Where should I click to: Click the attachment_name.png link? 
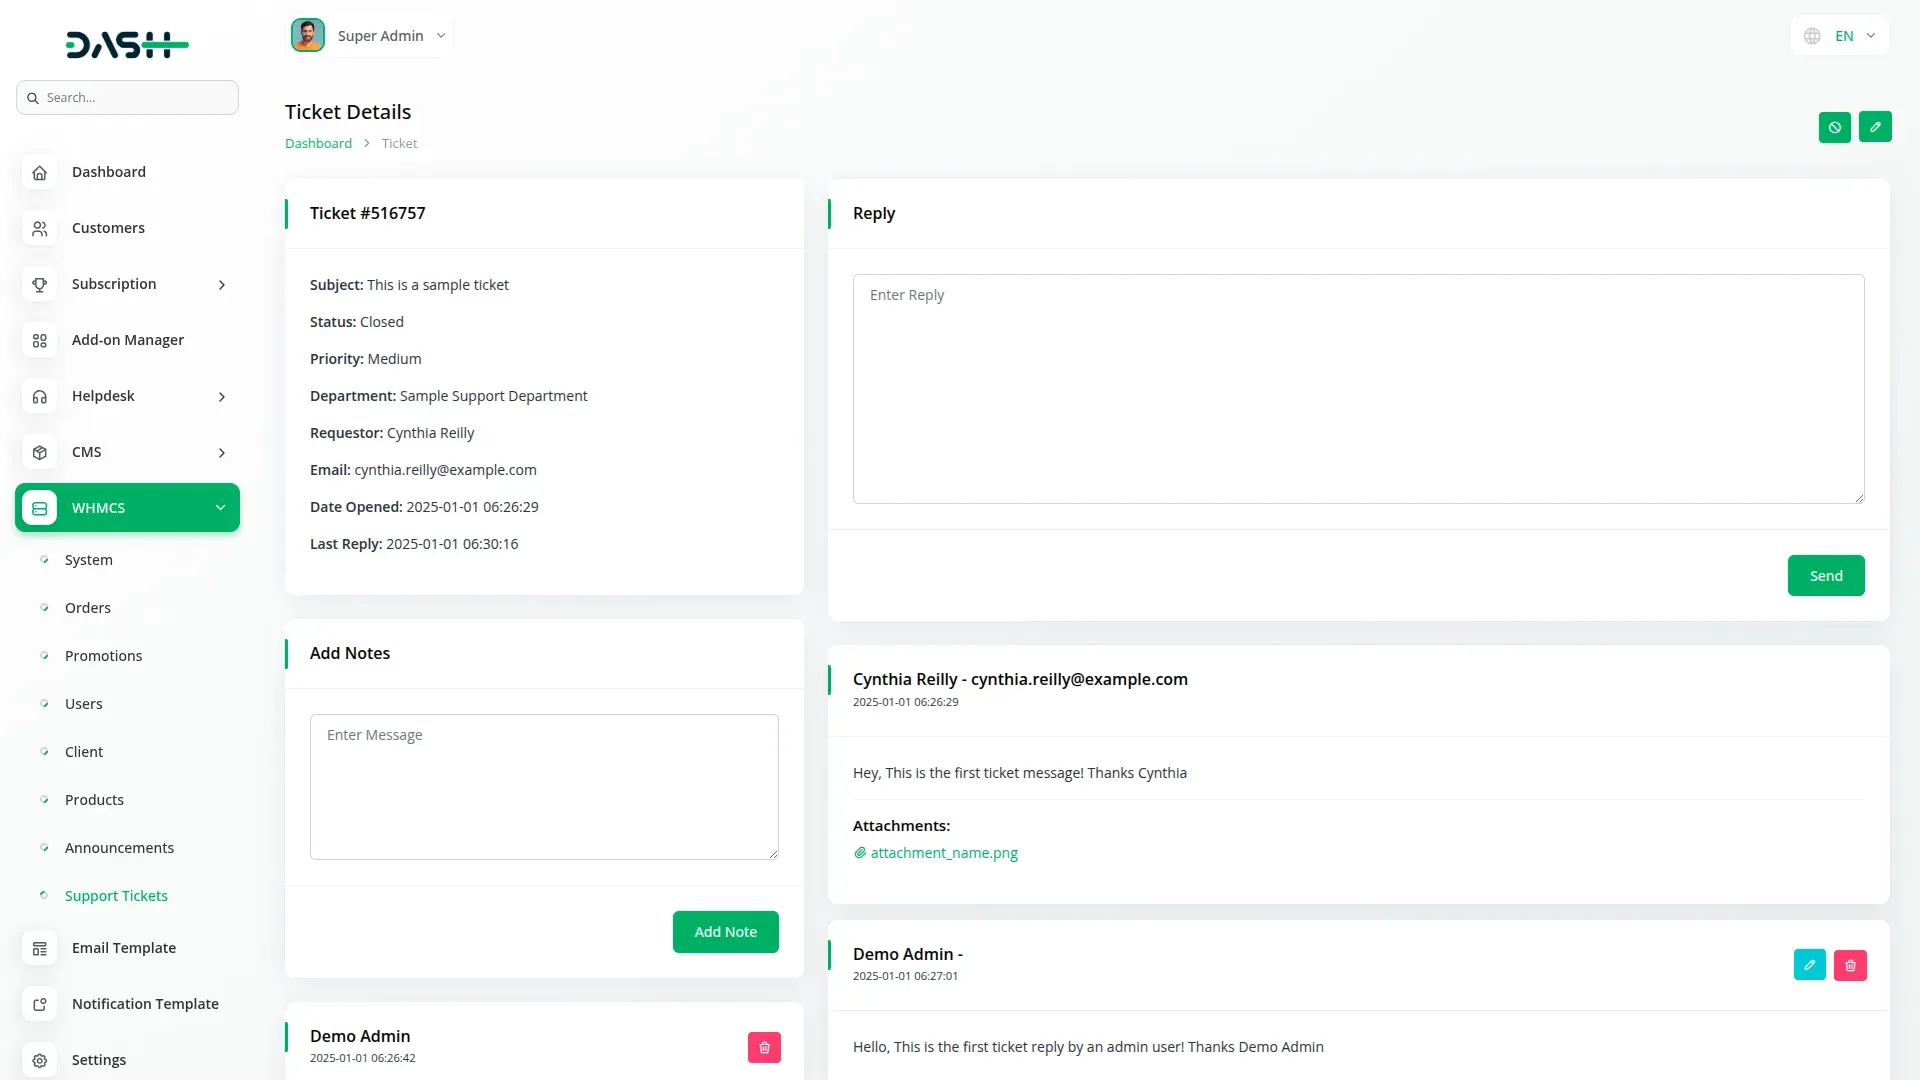click(943, 853)
